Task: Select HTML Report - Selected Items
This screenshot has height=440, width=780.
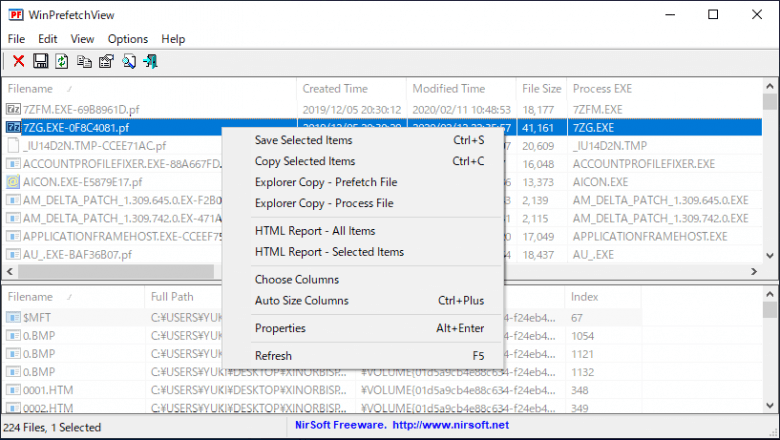Action: tap(363, 252)
